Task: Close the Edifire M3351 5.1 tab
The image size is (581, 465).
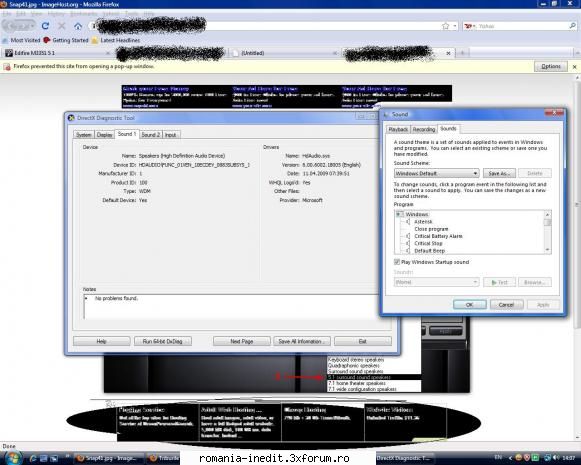Action: coord(108,53)
